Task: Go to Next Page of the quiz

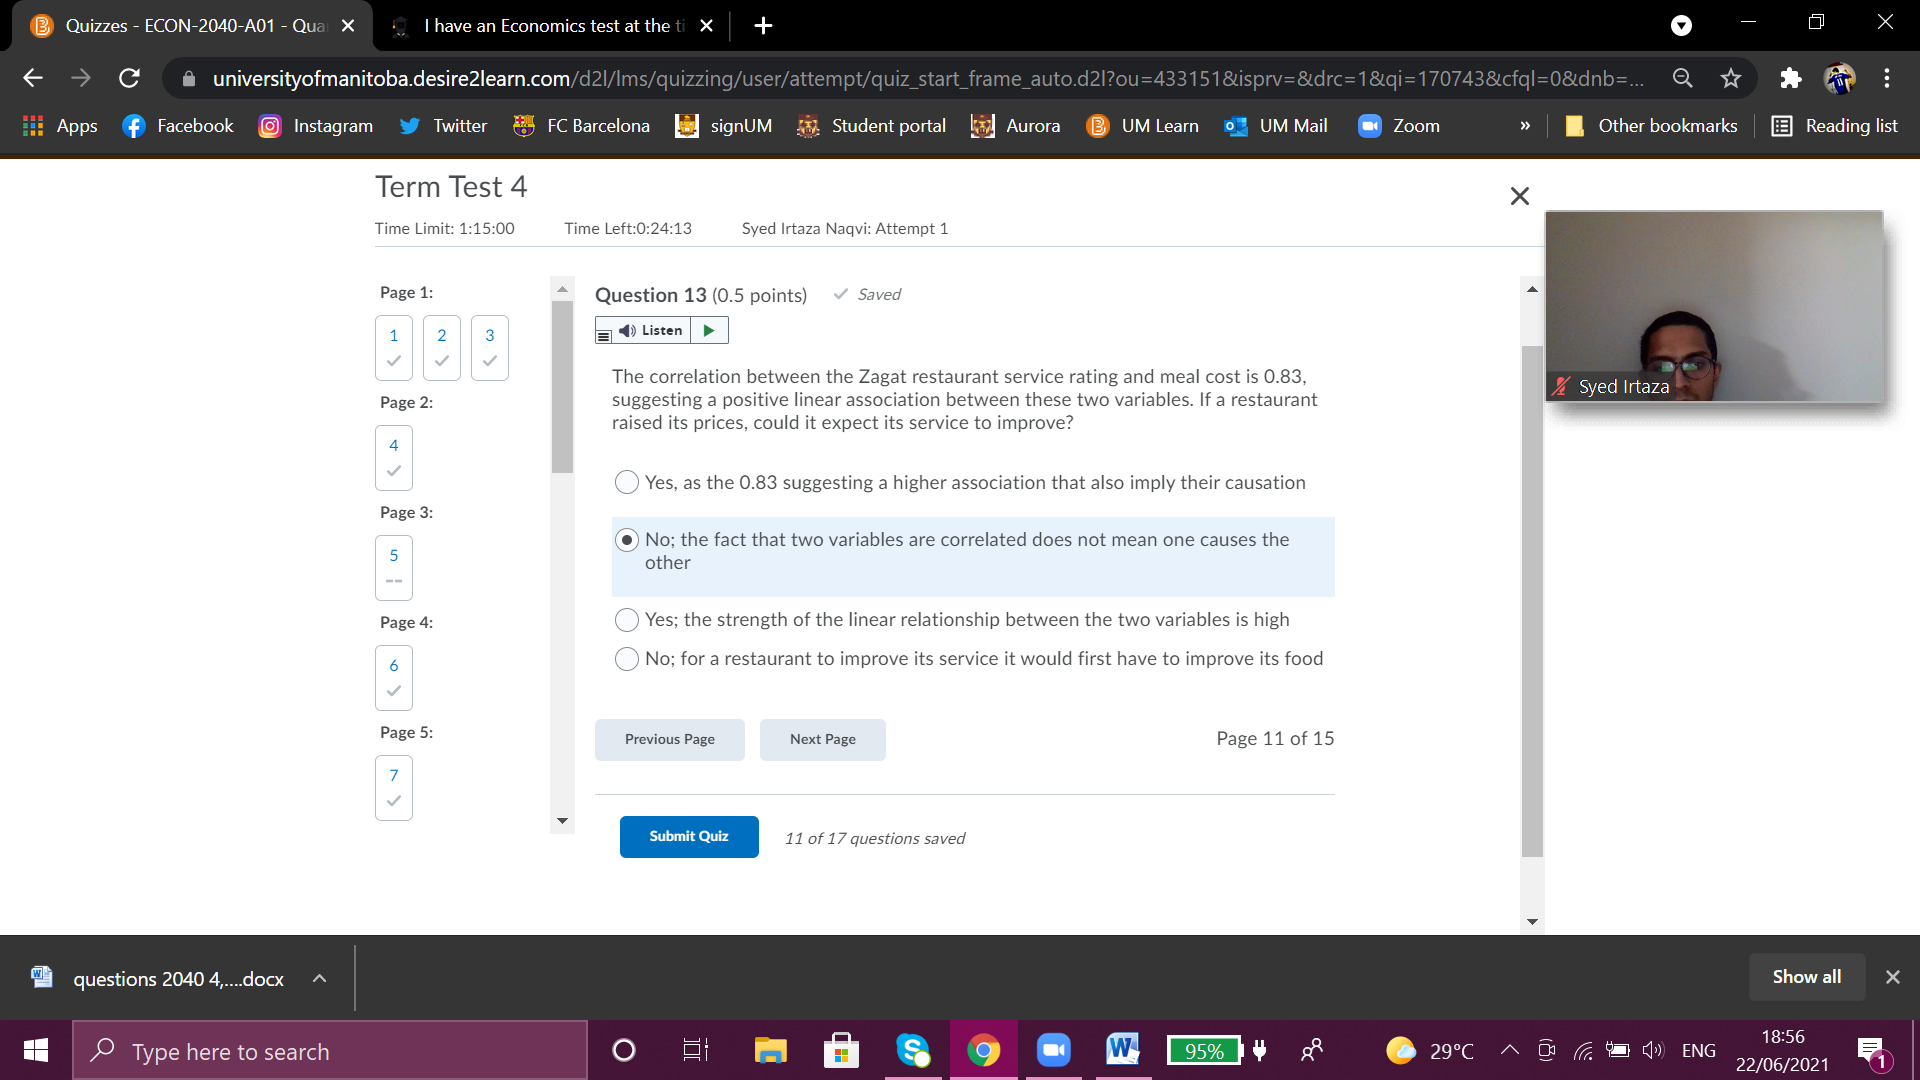Action: click(x=822, y=739)
